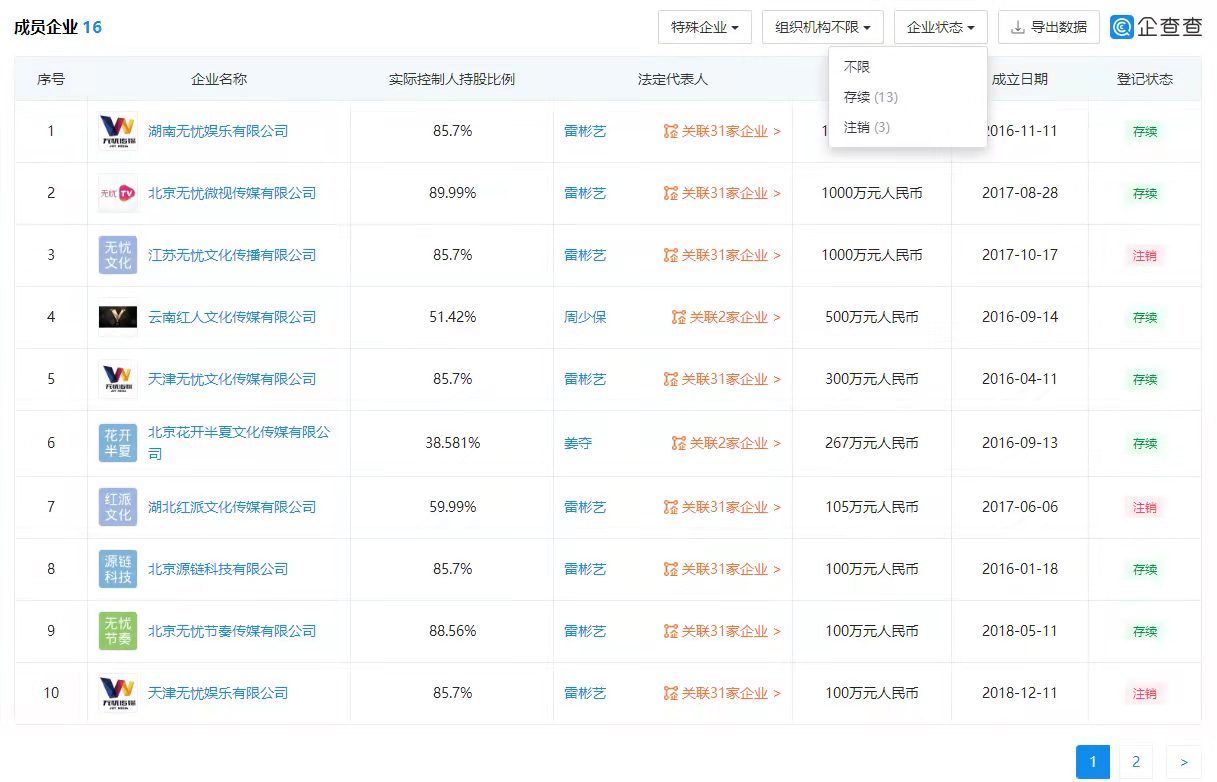
Task: Click the 成员企业 16 heading
Action: [x=58, y=27]
